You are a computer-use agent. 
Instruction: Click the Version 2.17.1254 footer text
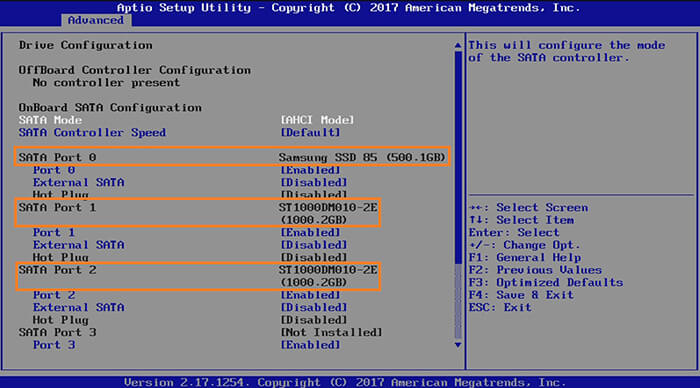click(345, 382)
